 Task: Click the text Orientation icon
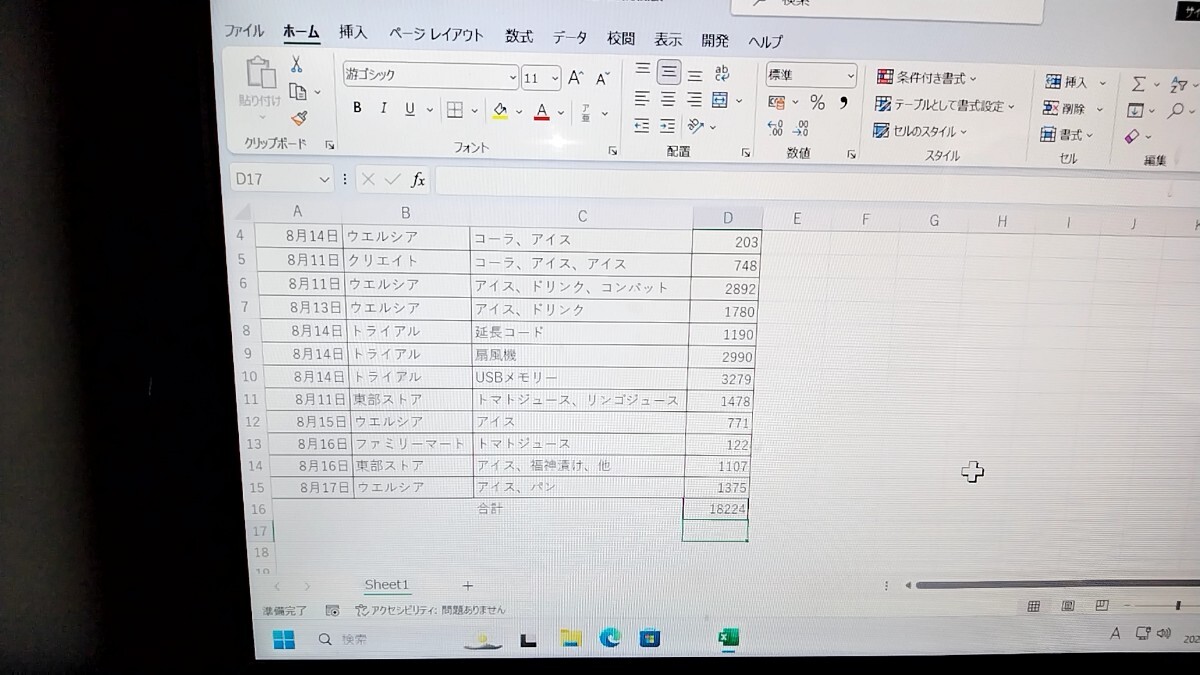pyautogui.click(x=697, y=126)
